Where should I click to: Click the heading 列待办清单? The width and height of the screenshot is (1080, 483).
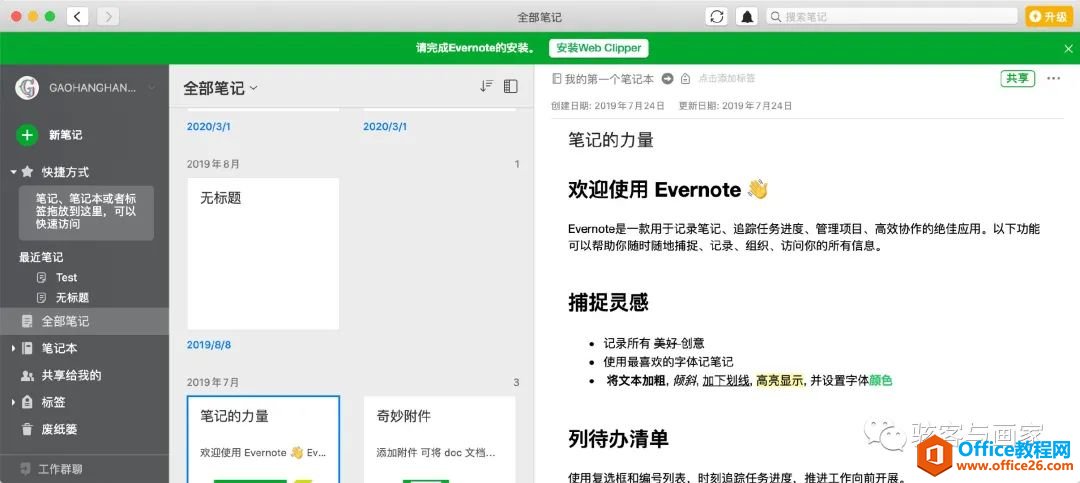[618, 438]
